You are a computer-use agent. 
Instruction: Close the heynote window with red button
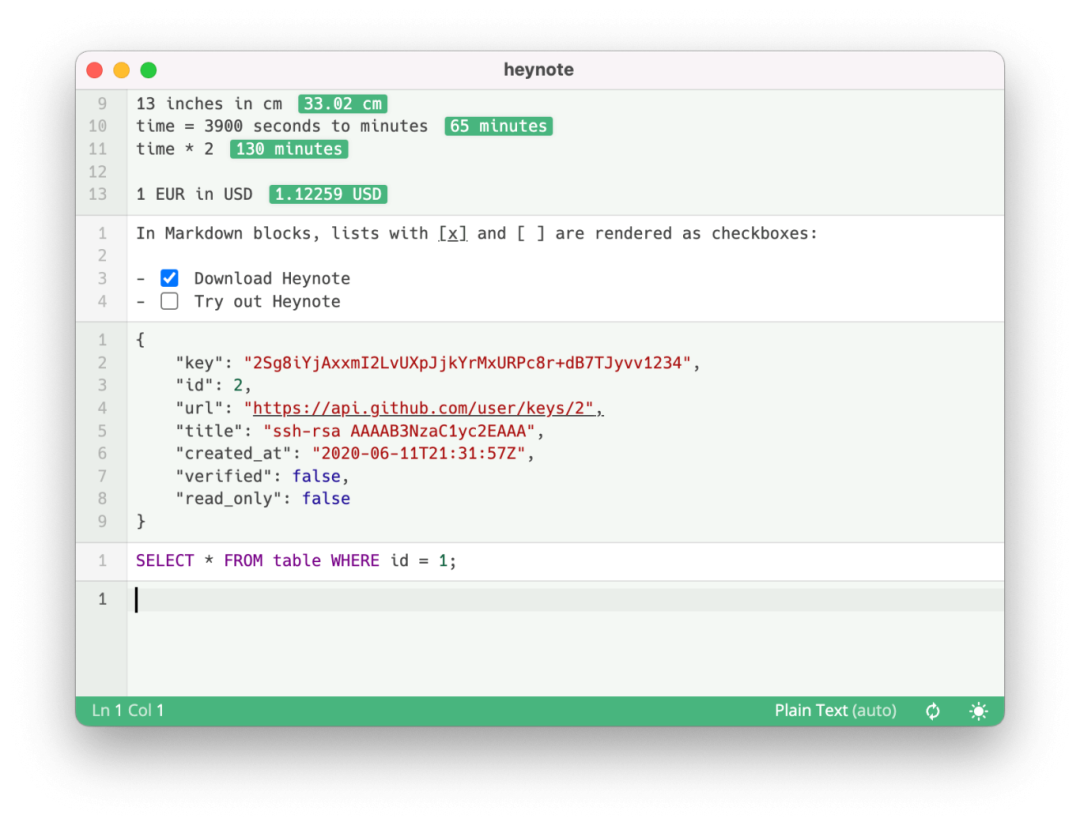point(95,70)
